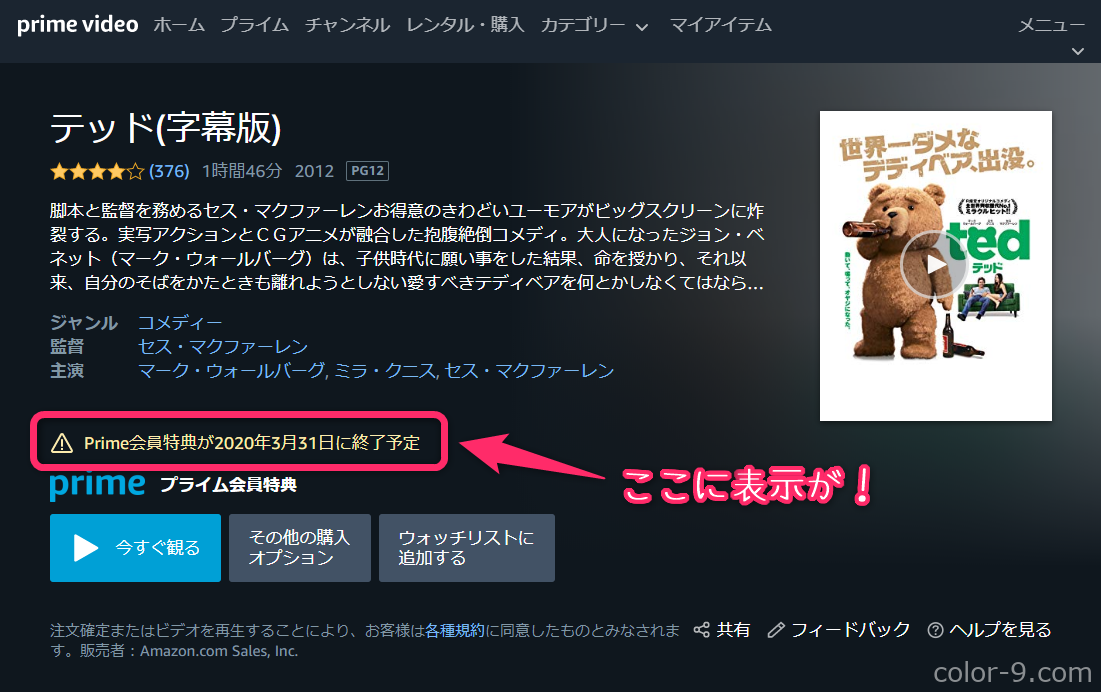Image resolution: width=1101 pixels, height=692 pixels.
Task: Select the マイアイテム menu item
Action: click(x=720, y=25)
